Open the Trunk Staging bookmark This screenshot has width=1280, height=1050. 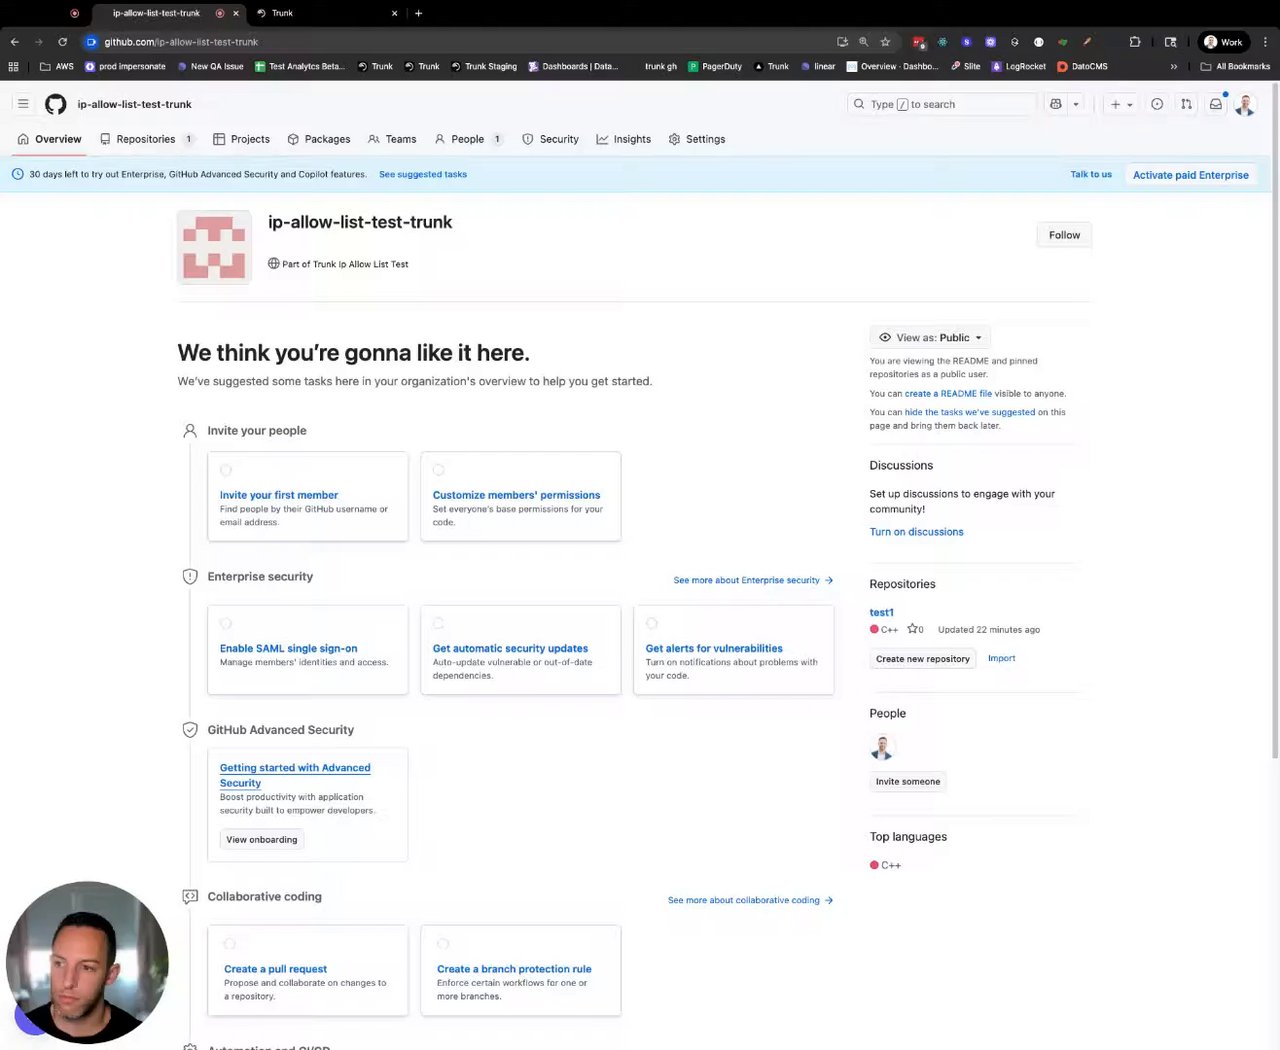coord(483,67)
